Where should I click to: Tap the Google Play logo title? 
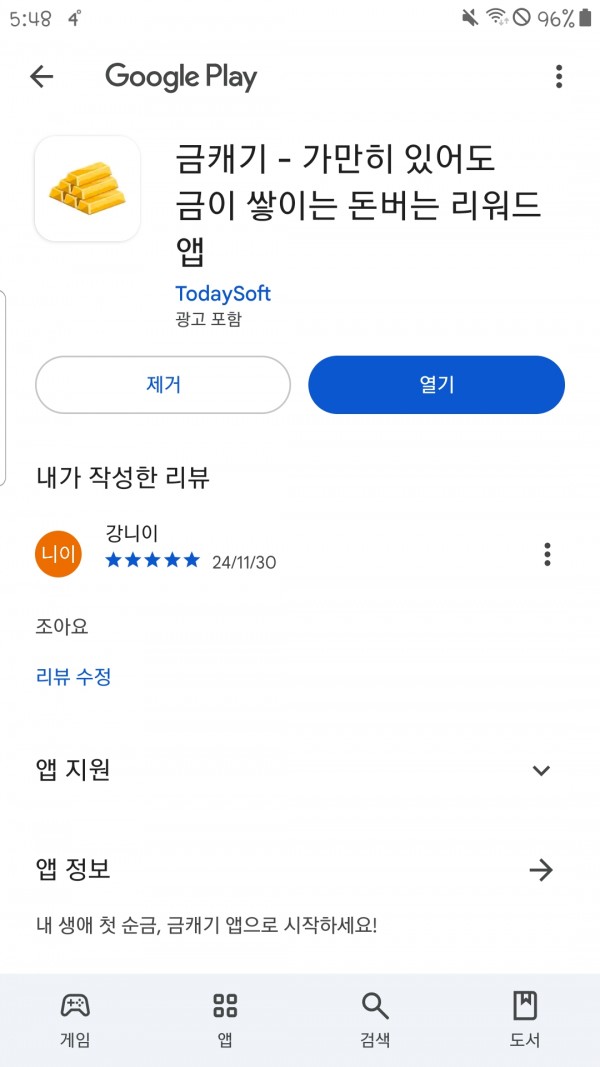click(181, 77)
